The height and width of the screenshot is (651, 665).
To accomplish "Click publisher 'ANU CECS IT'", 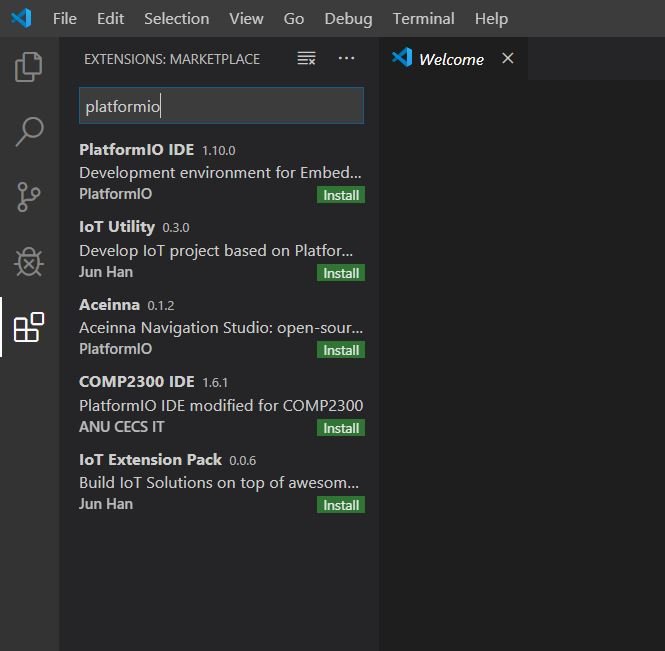I will pyautogui.click(x=122, y=427).
